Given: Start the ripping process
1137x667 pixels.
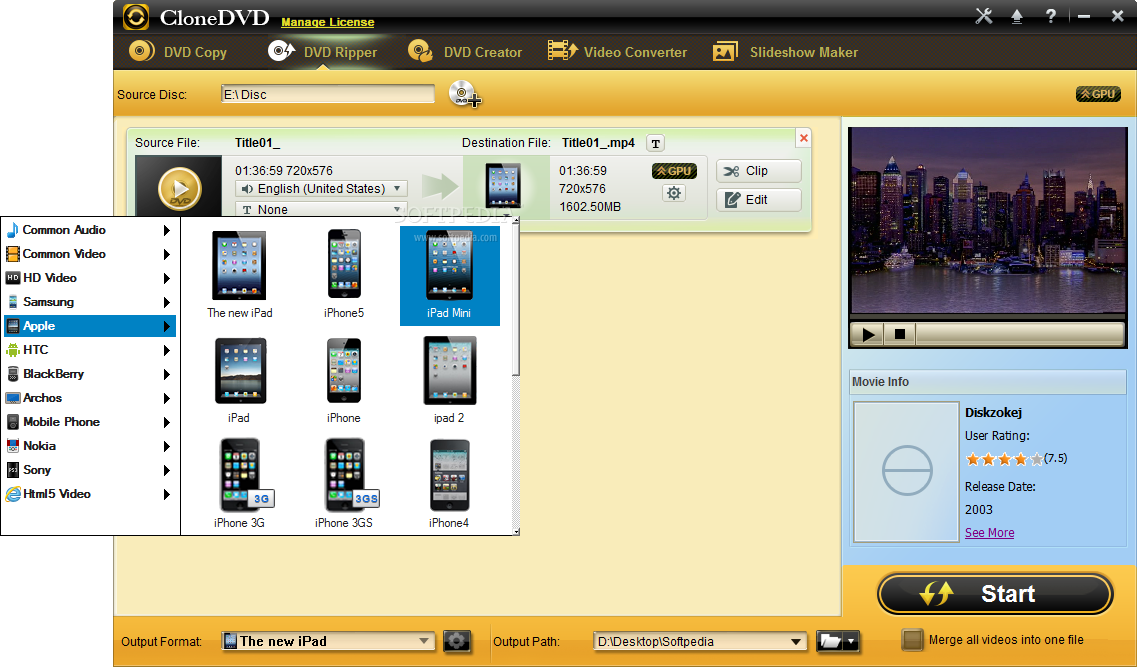Looking at the screenshot, I should 996,594.
